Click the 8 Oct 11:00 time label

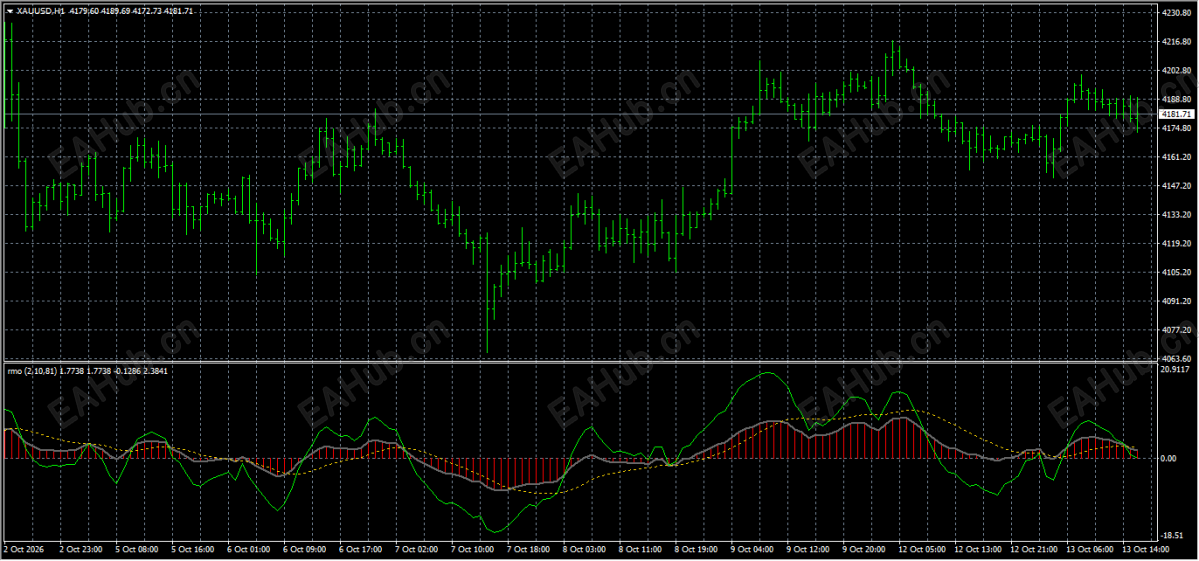pos(639,549)
